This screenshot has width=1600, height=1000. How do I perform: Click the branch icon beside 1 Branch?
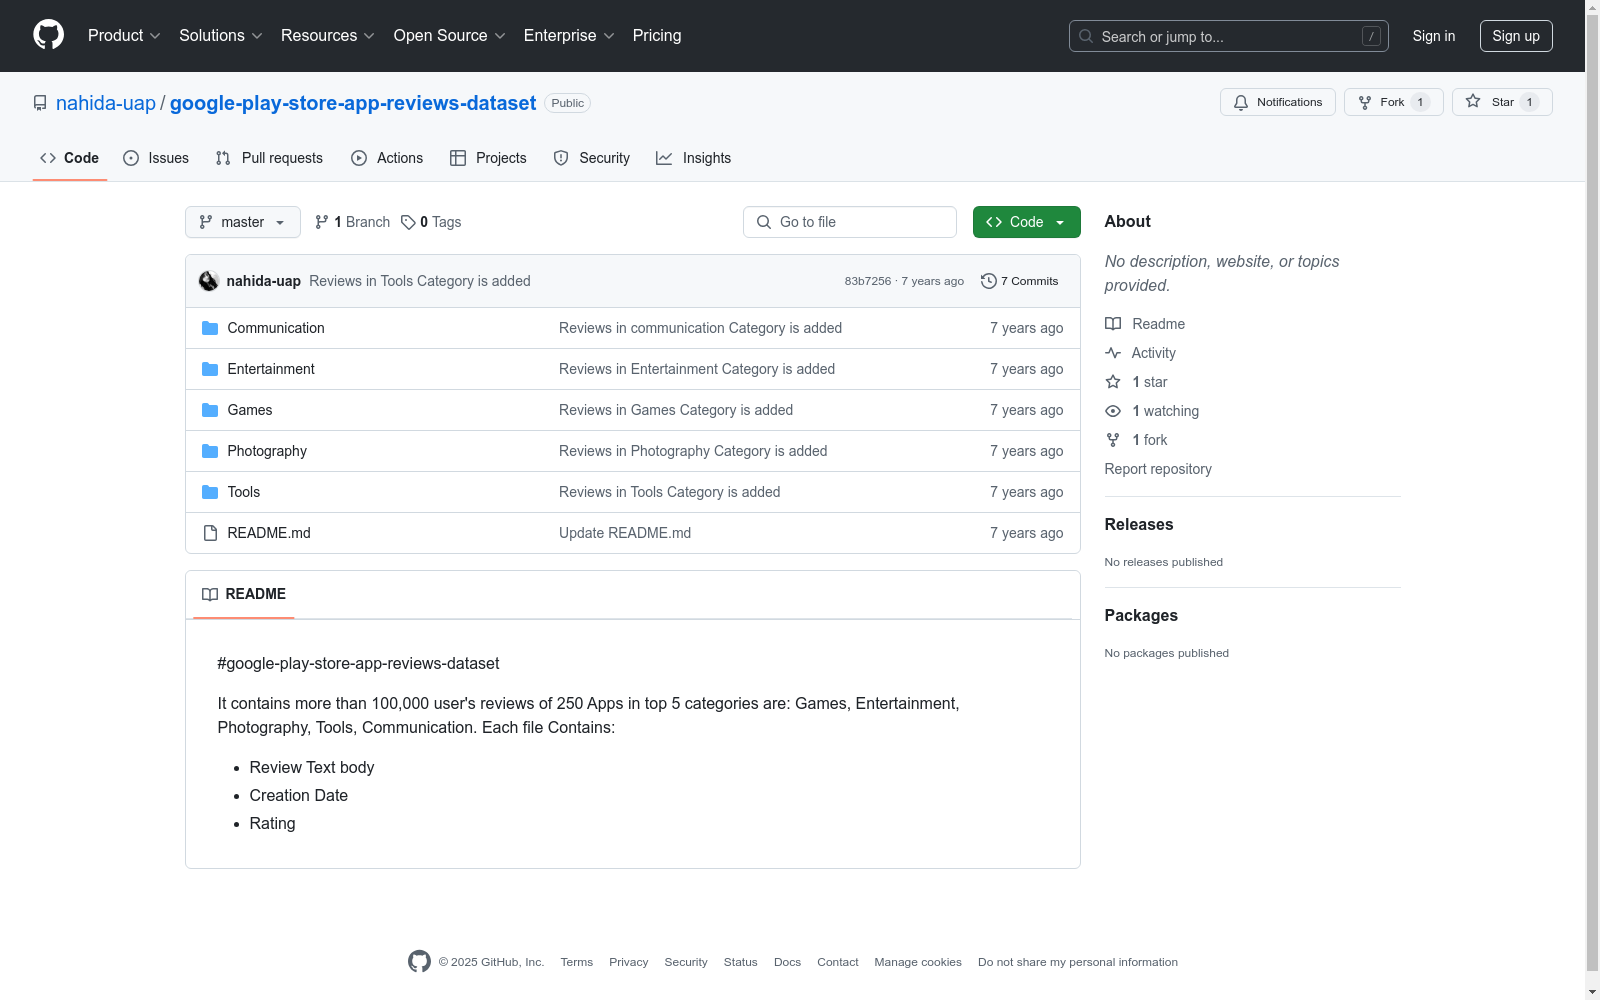[x=322, y=222]
